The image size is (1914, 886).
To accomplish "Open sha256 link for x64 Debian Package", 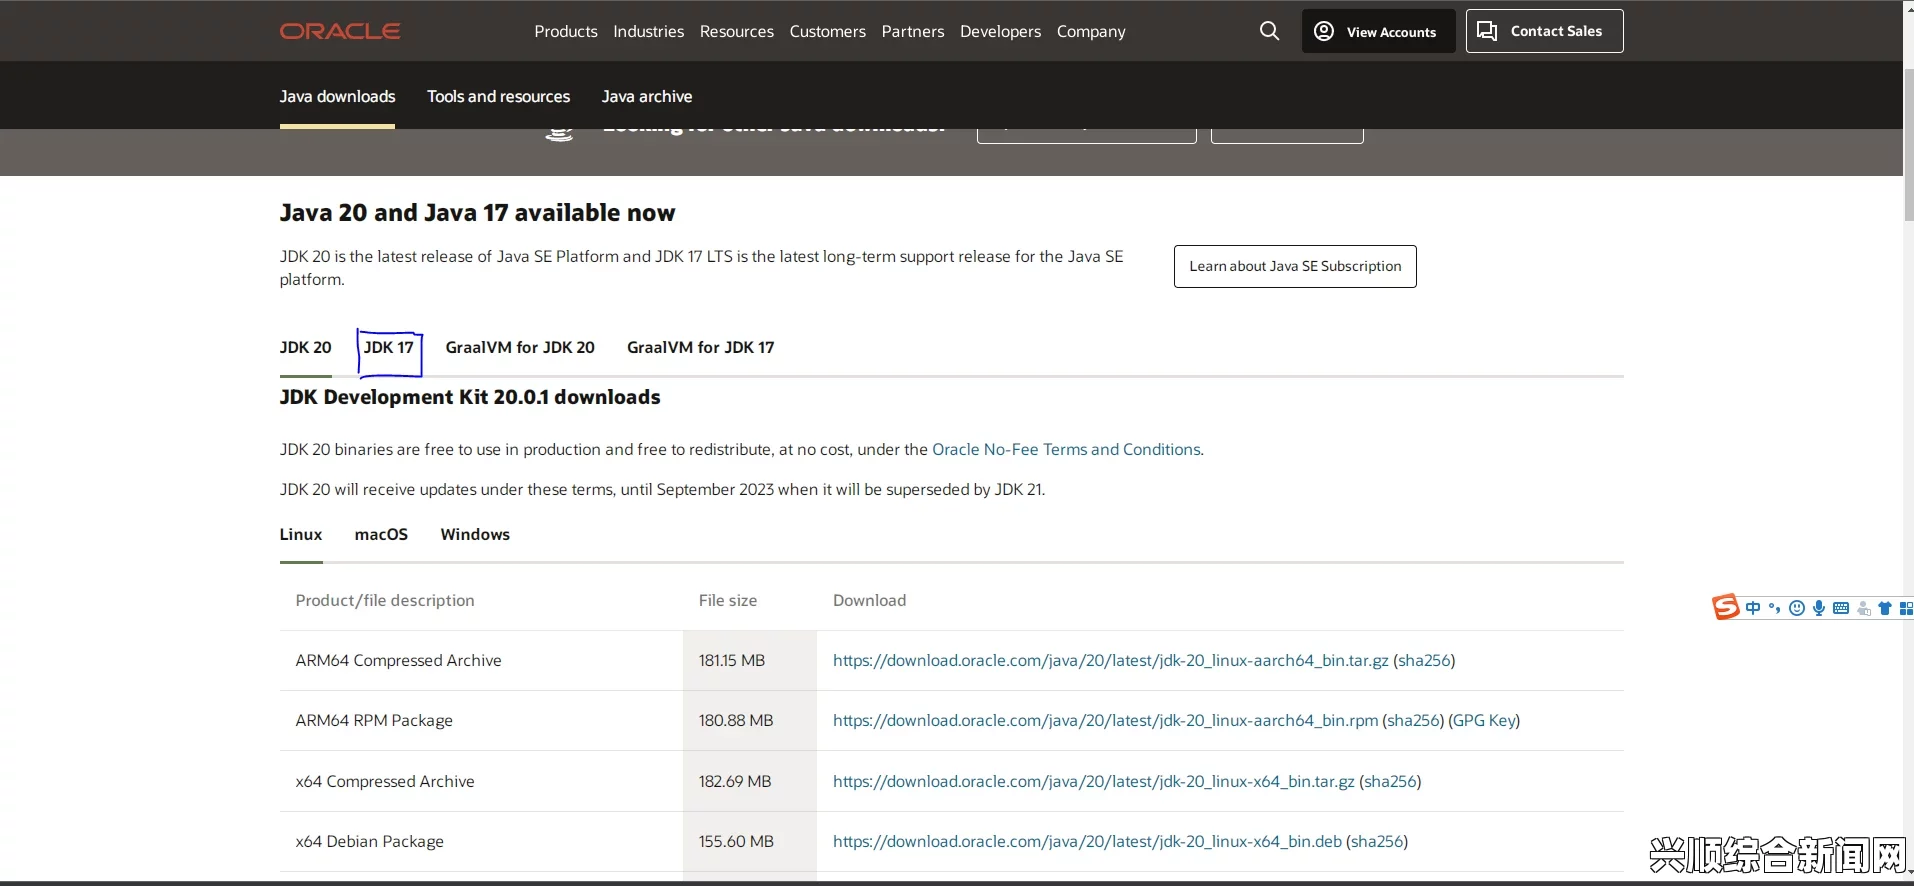I will [1377, 841].
